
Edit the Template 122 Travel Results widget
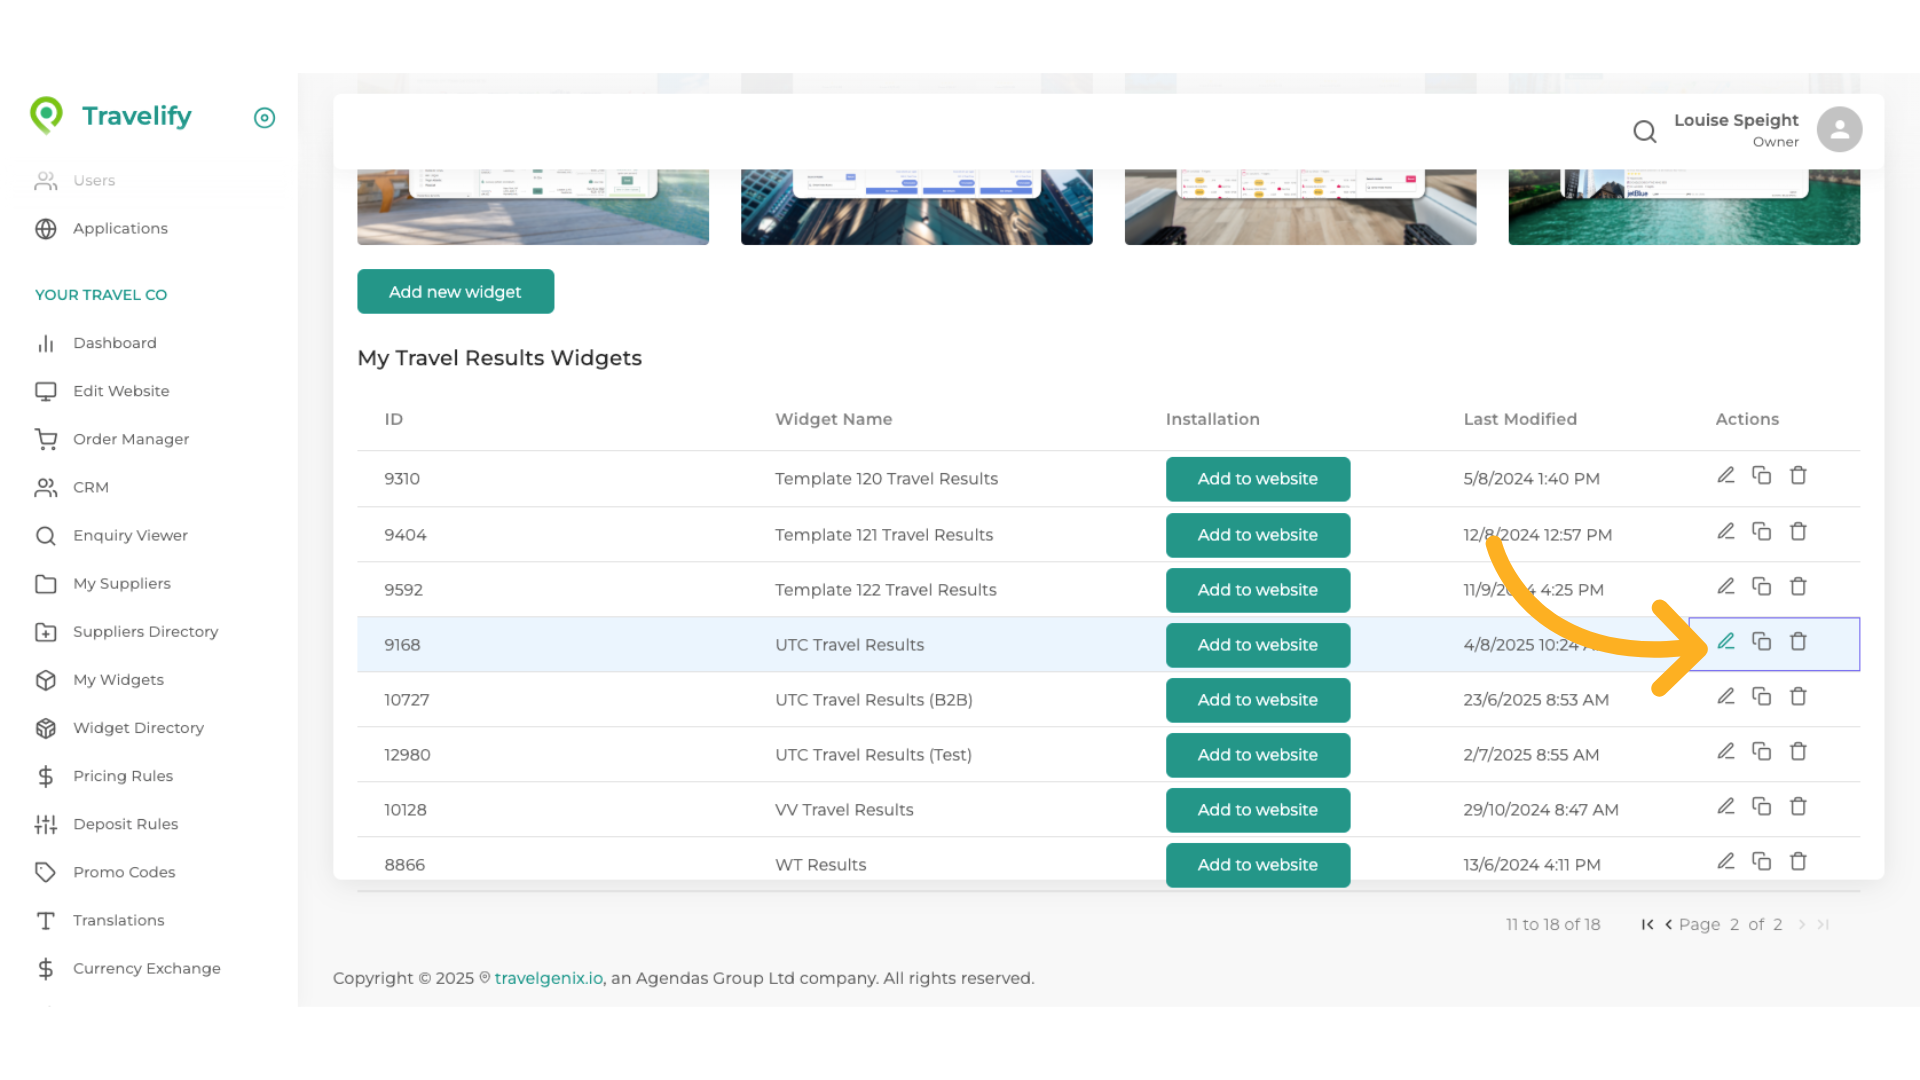click(1726, 587)
